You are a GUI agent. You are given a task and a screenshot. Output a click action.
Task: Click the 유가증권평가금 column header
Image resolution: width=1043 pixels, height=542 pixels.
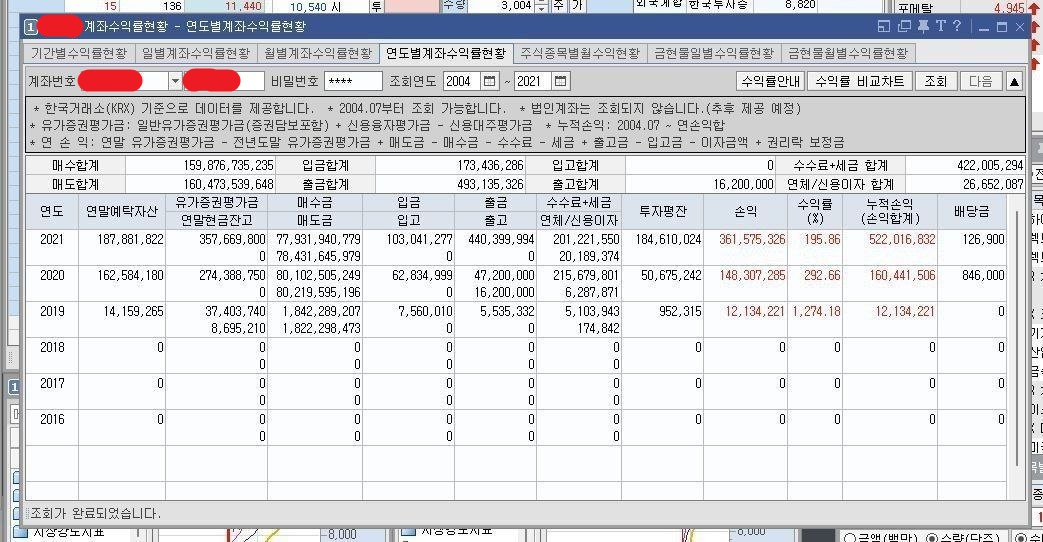(x=216, y=203)
